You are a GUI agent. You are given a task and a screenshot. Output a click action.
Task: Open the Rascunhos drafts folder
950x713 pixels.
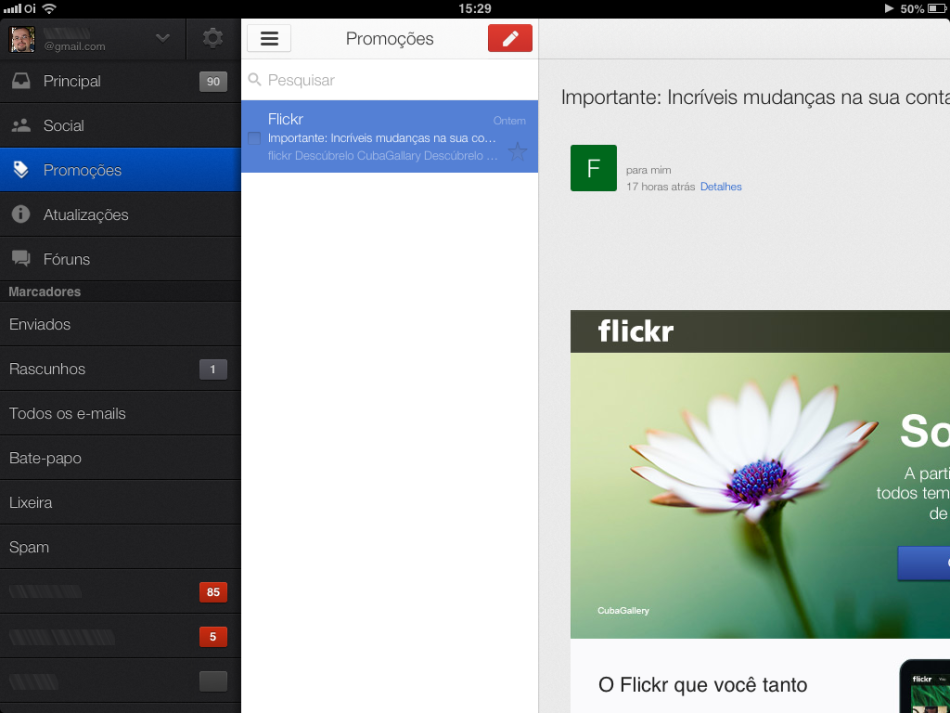[x=47, y=369]
